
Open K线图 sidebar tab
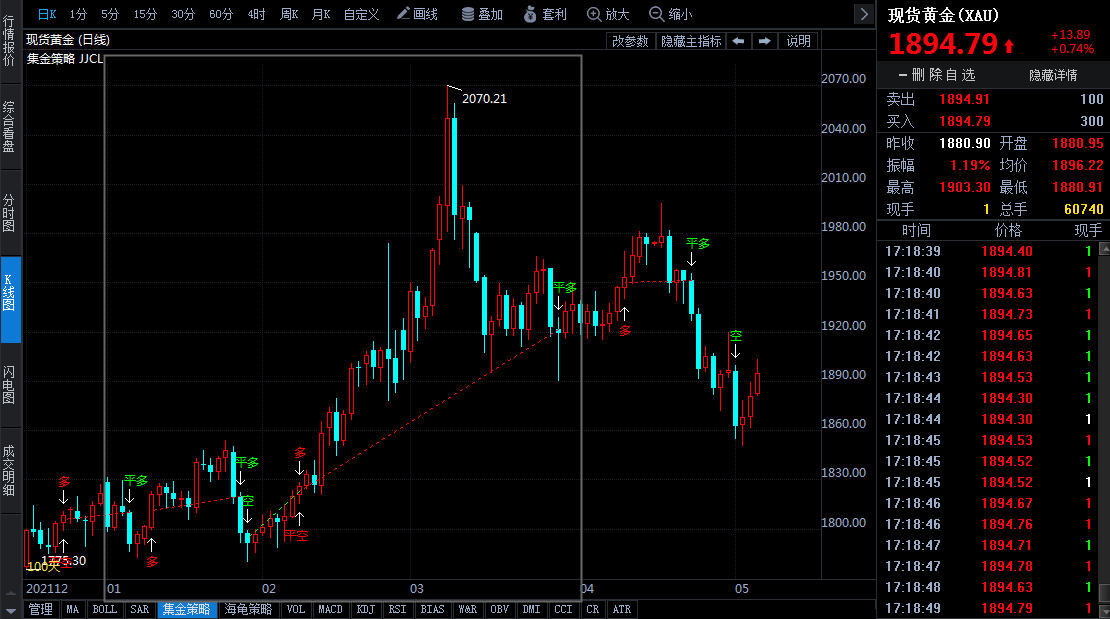click(x=10, y=300)
